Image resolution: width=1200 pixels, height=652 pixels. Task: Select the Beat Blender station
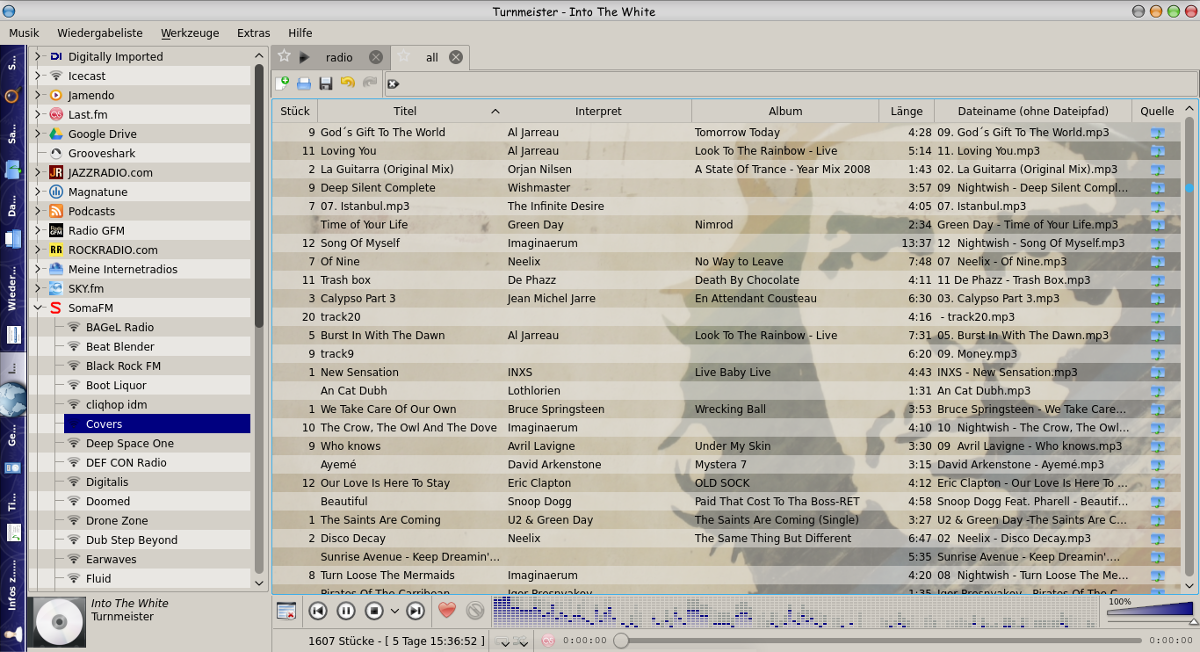(x=120, y=347)
